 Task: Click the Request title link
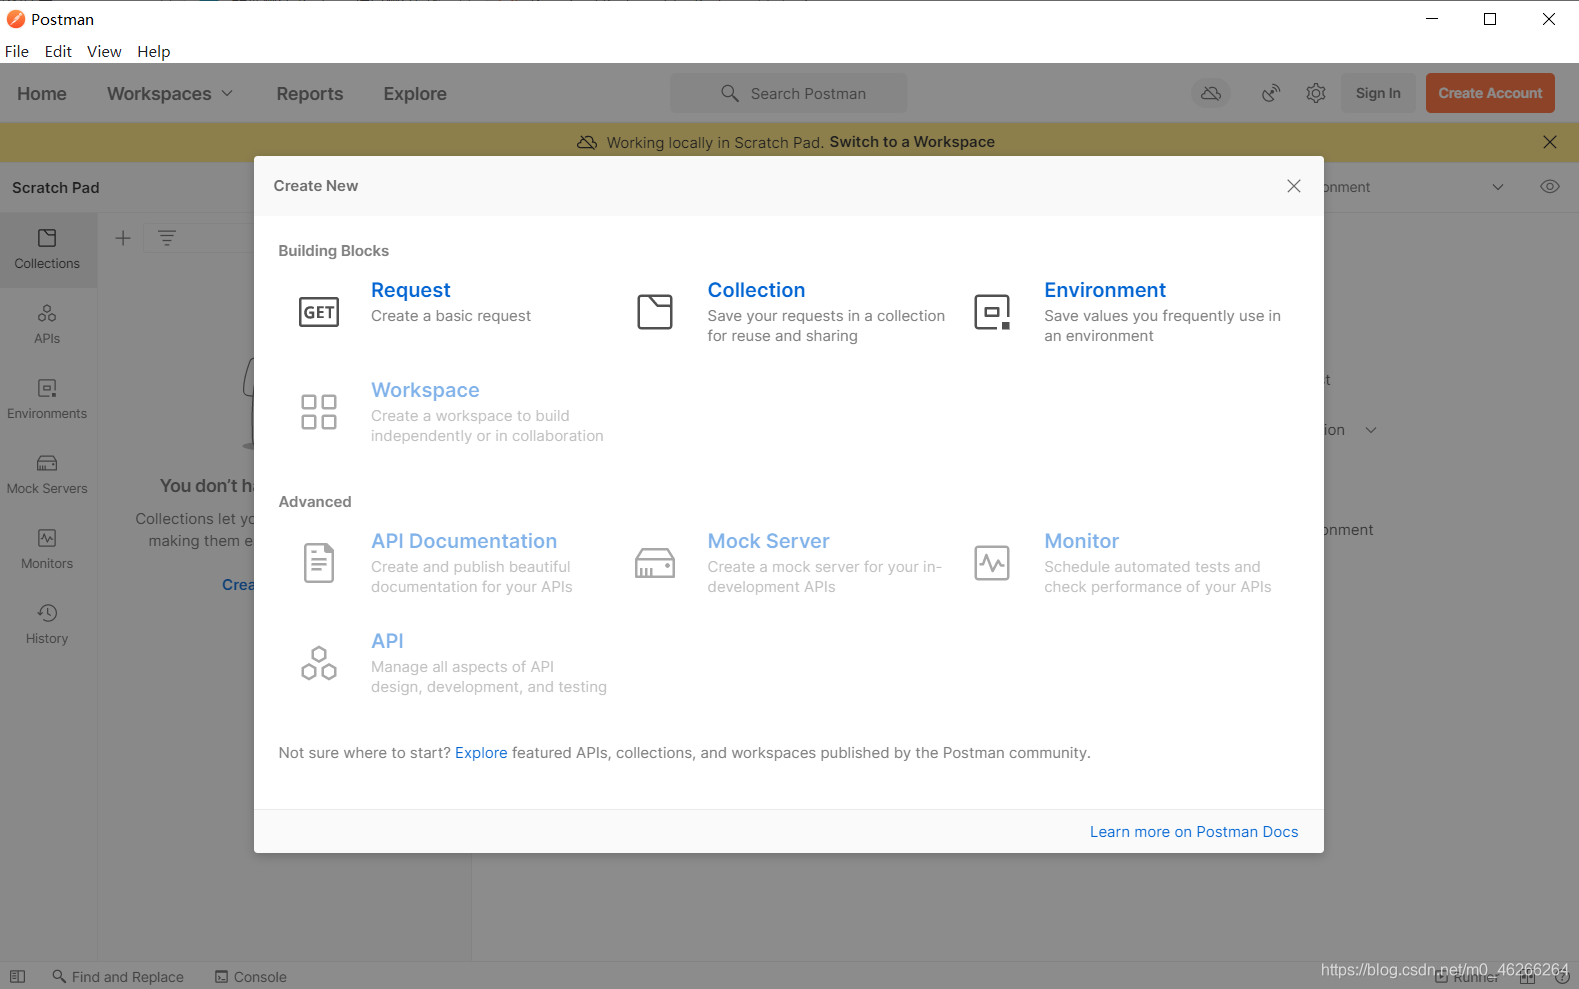pos(411,290)
